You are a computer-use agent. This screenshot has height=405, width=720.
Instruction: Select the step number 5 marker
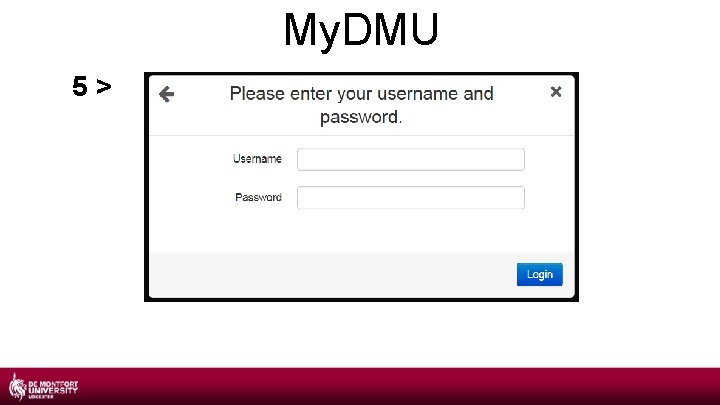point(80,86)
